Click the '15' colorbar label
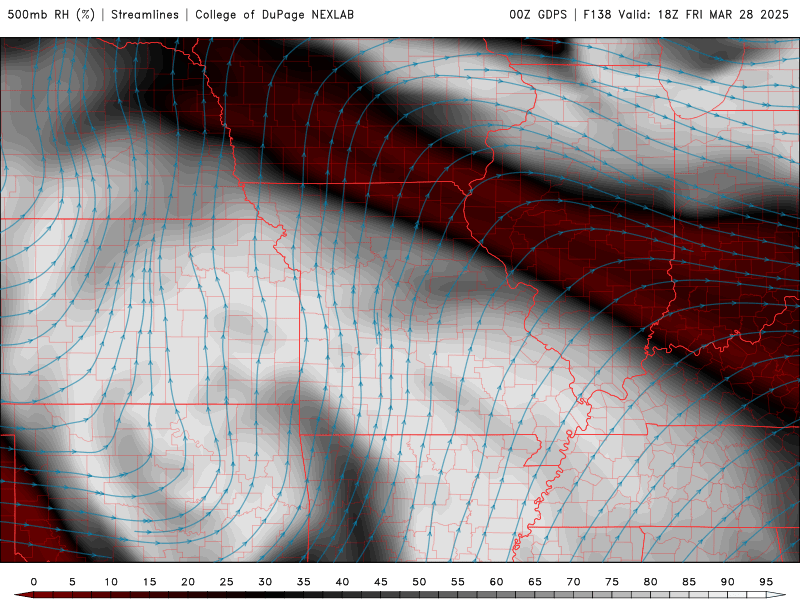800x600 pixels. coord(149,582)
